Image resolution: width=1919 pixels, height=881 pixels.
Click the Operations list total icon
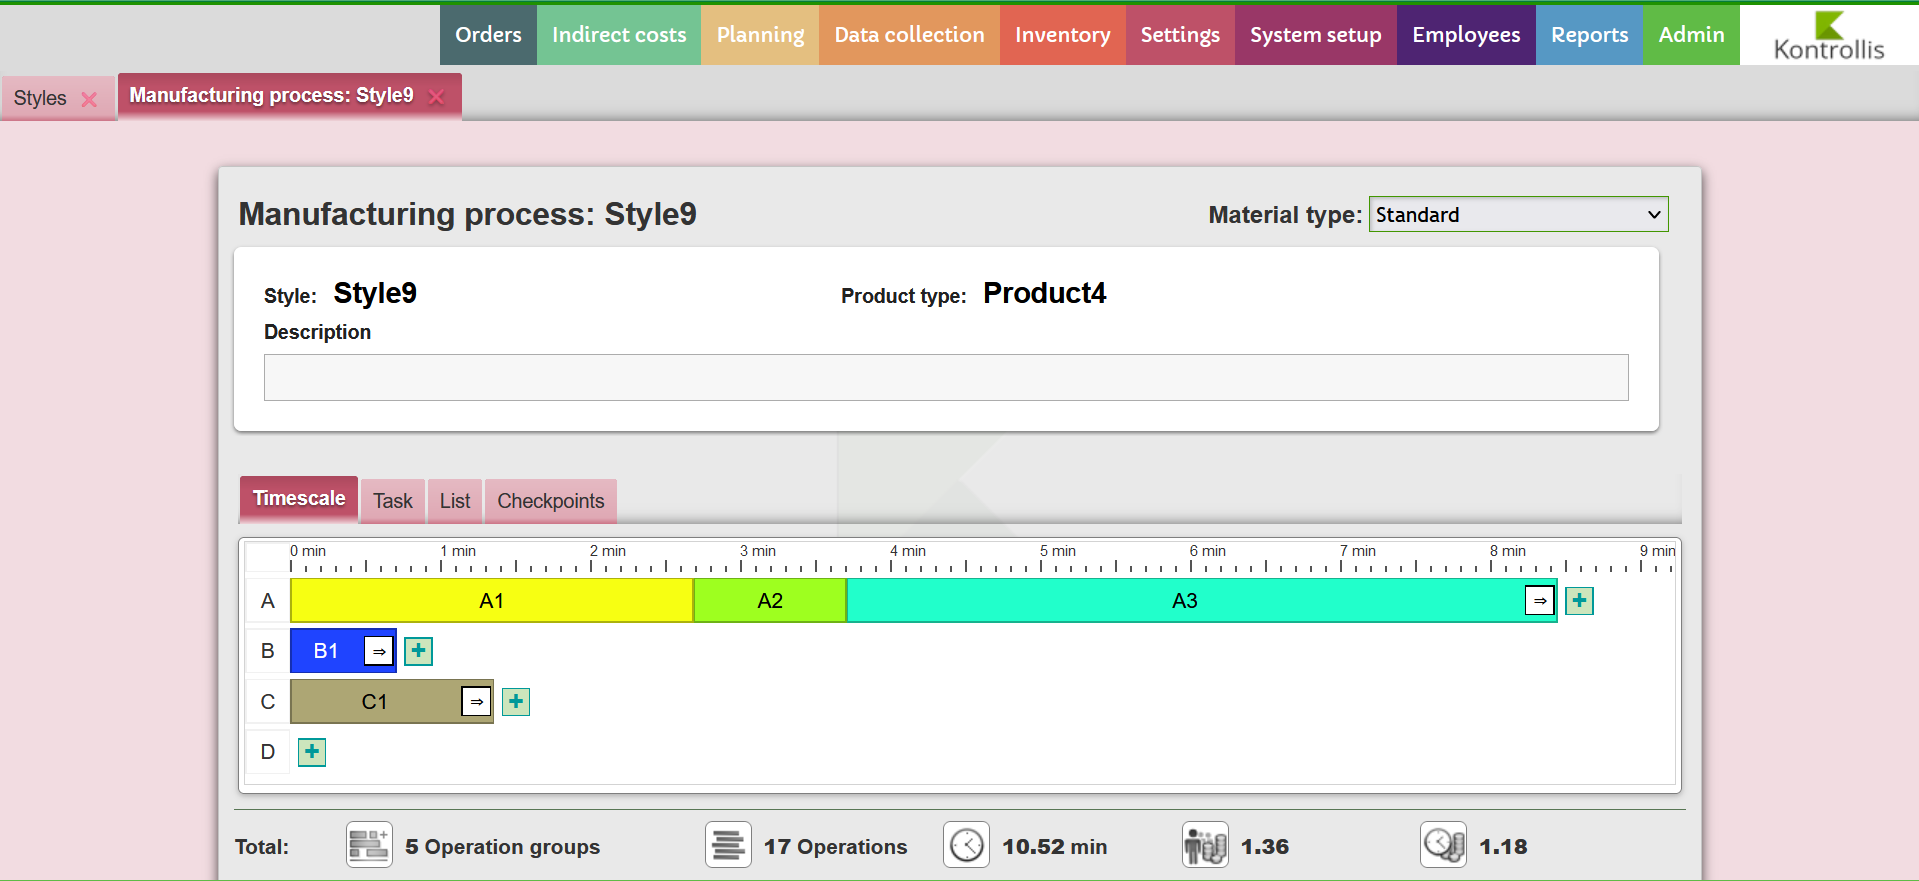[728, 845]
